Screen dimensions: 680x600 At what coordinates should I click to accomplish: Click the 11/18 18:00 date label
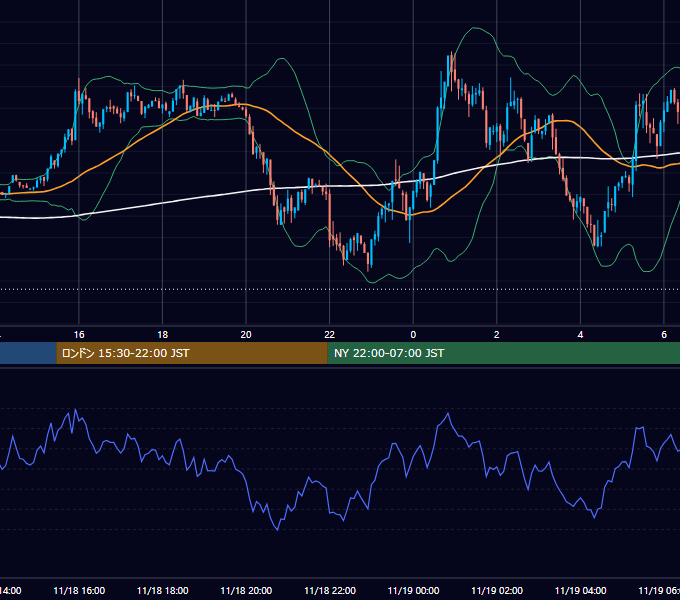(163, 590)
